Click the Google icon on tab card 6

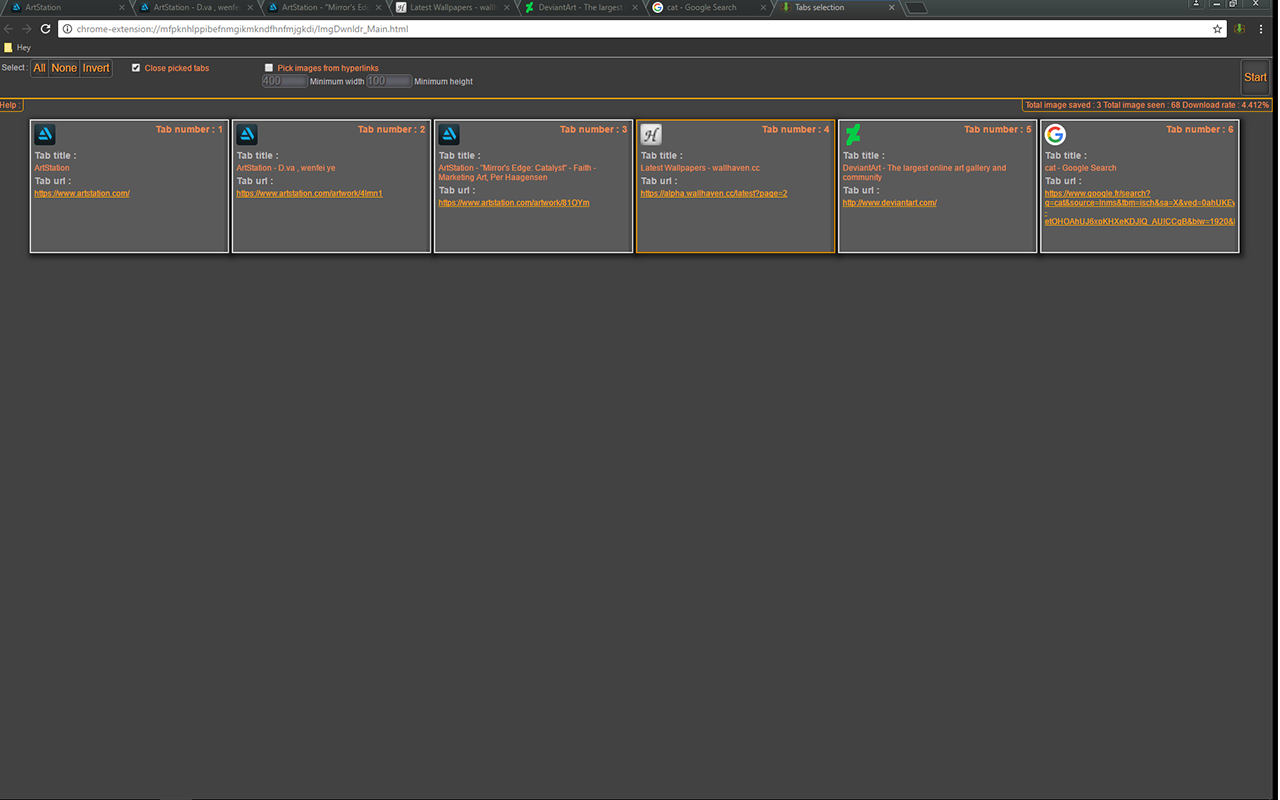pos(1055,135)
